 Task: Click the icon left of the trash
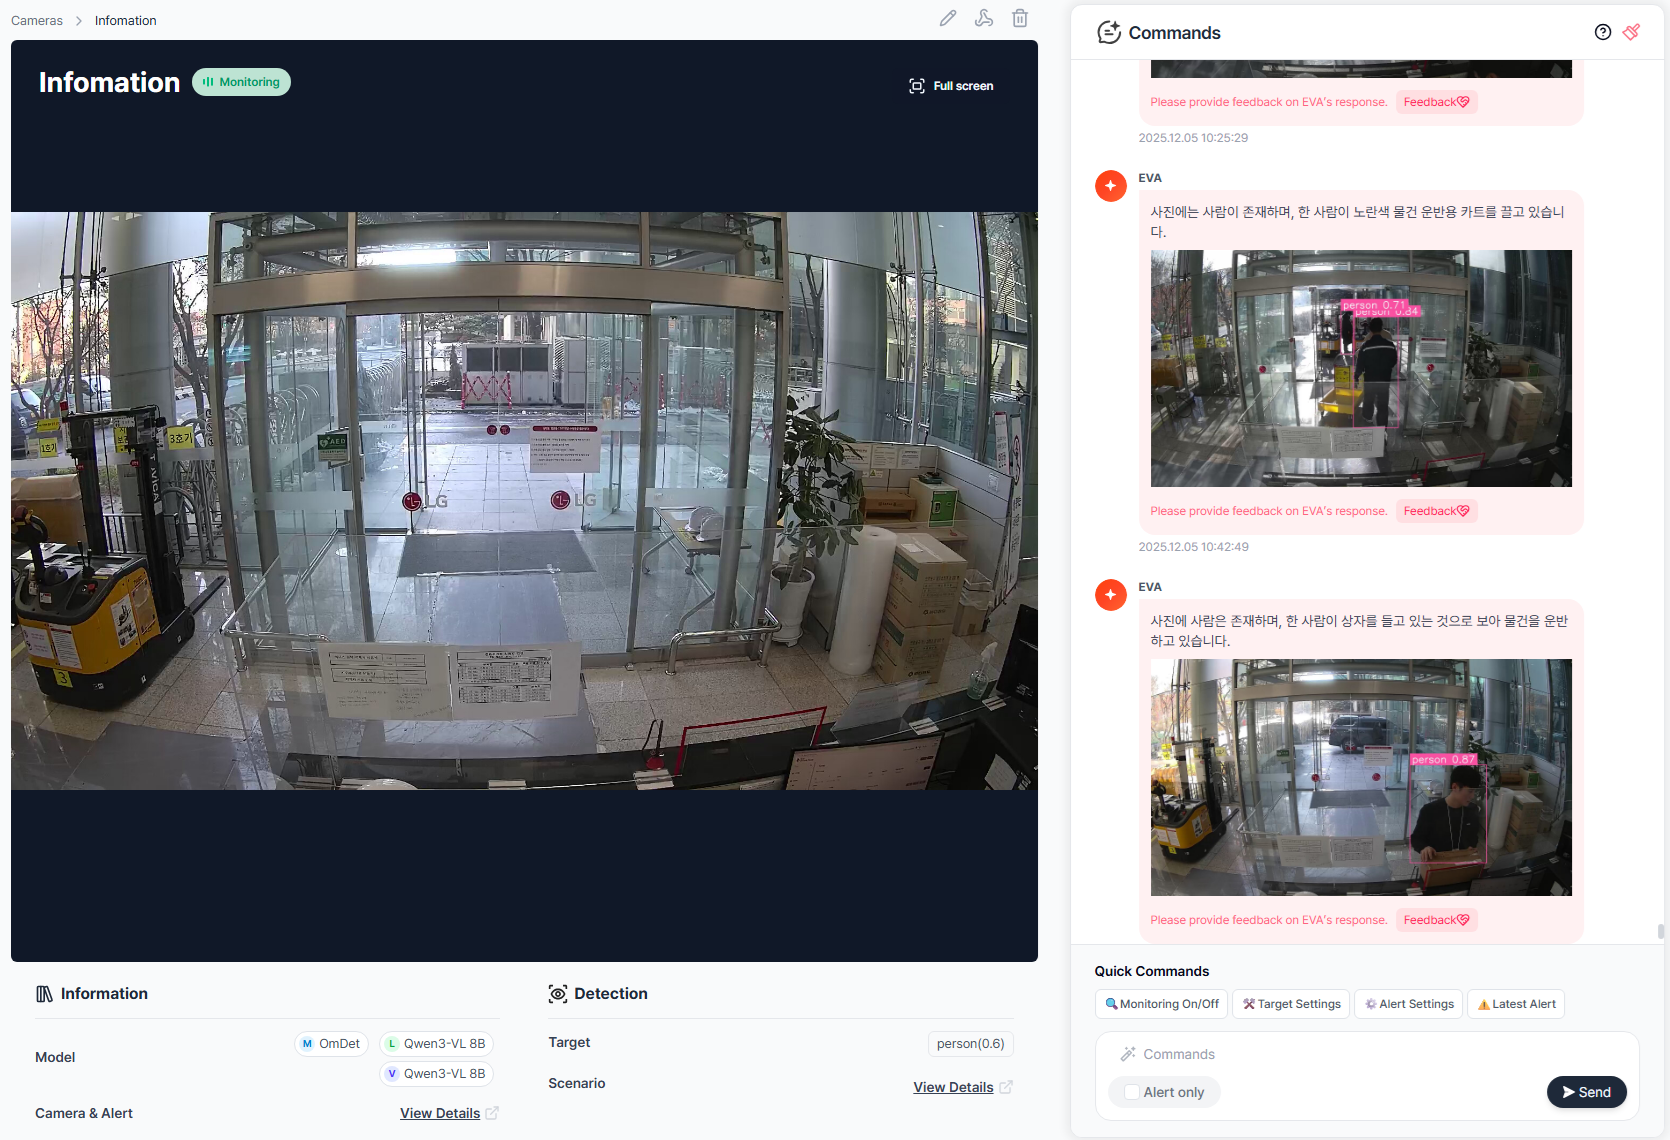coord(983,18)
